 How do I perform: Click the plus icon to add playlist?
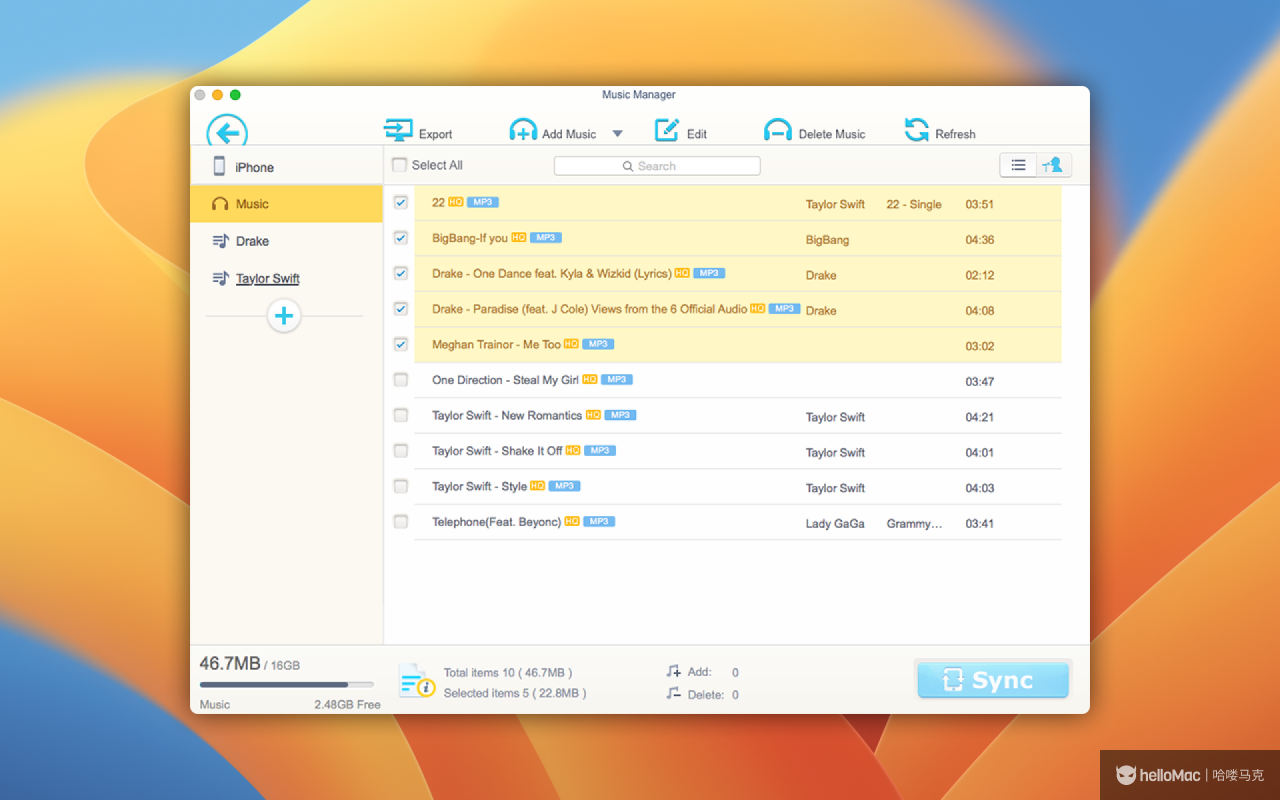[x=284, y=316]
